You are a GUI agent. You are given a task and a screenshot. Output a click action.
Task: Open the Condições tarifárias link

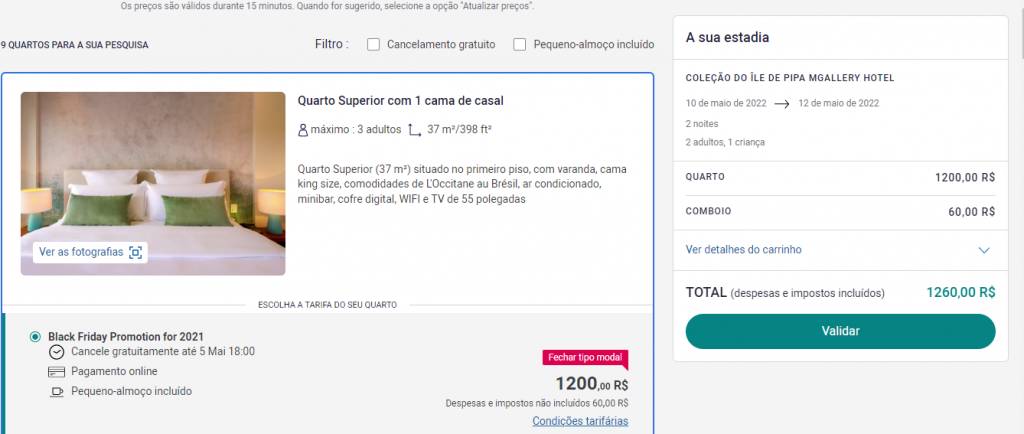tap(580, 421)
